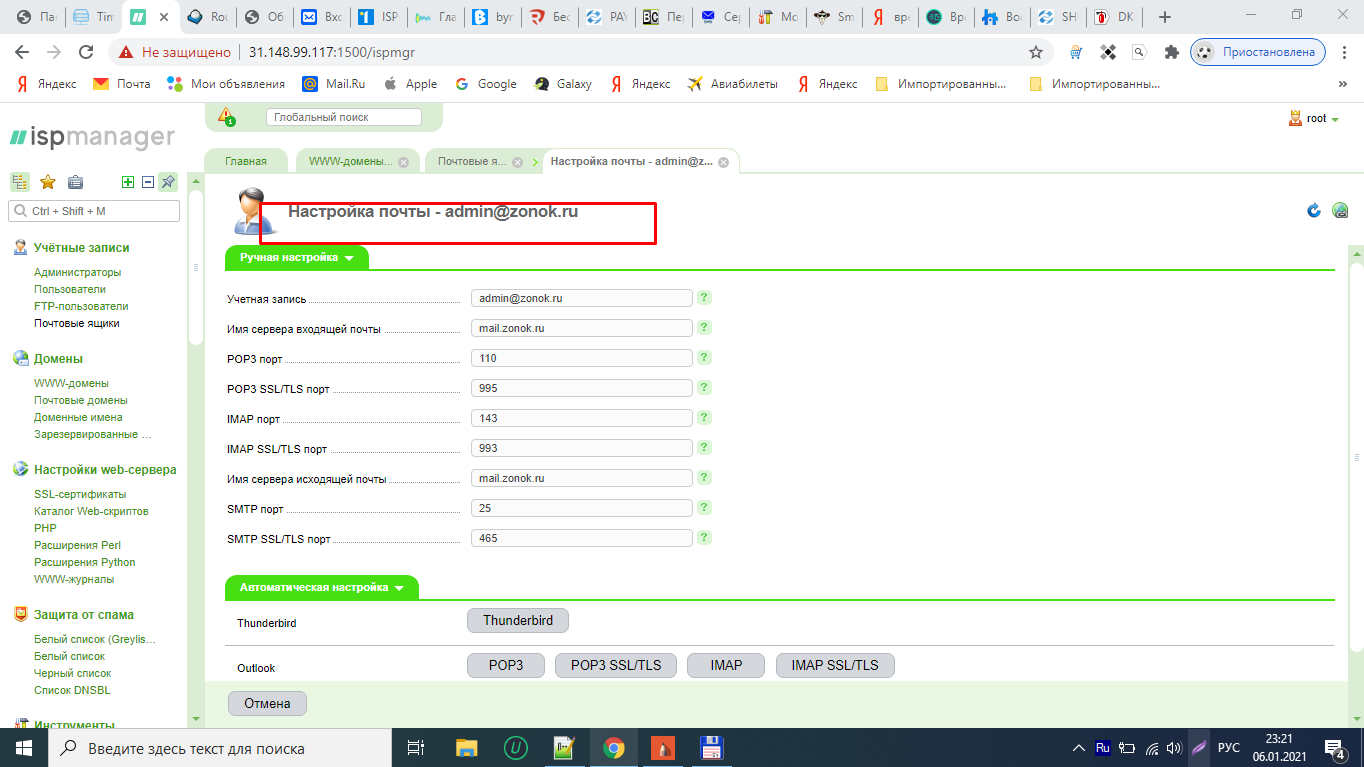Open the Chrome extensions puzzle icon
1364x767 pixels.
point(1171,52)
